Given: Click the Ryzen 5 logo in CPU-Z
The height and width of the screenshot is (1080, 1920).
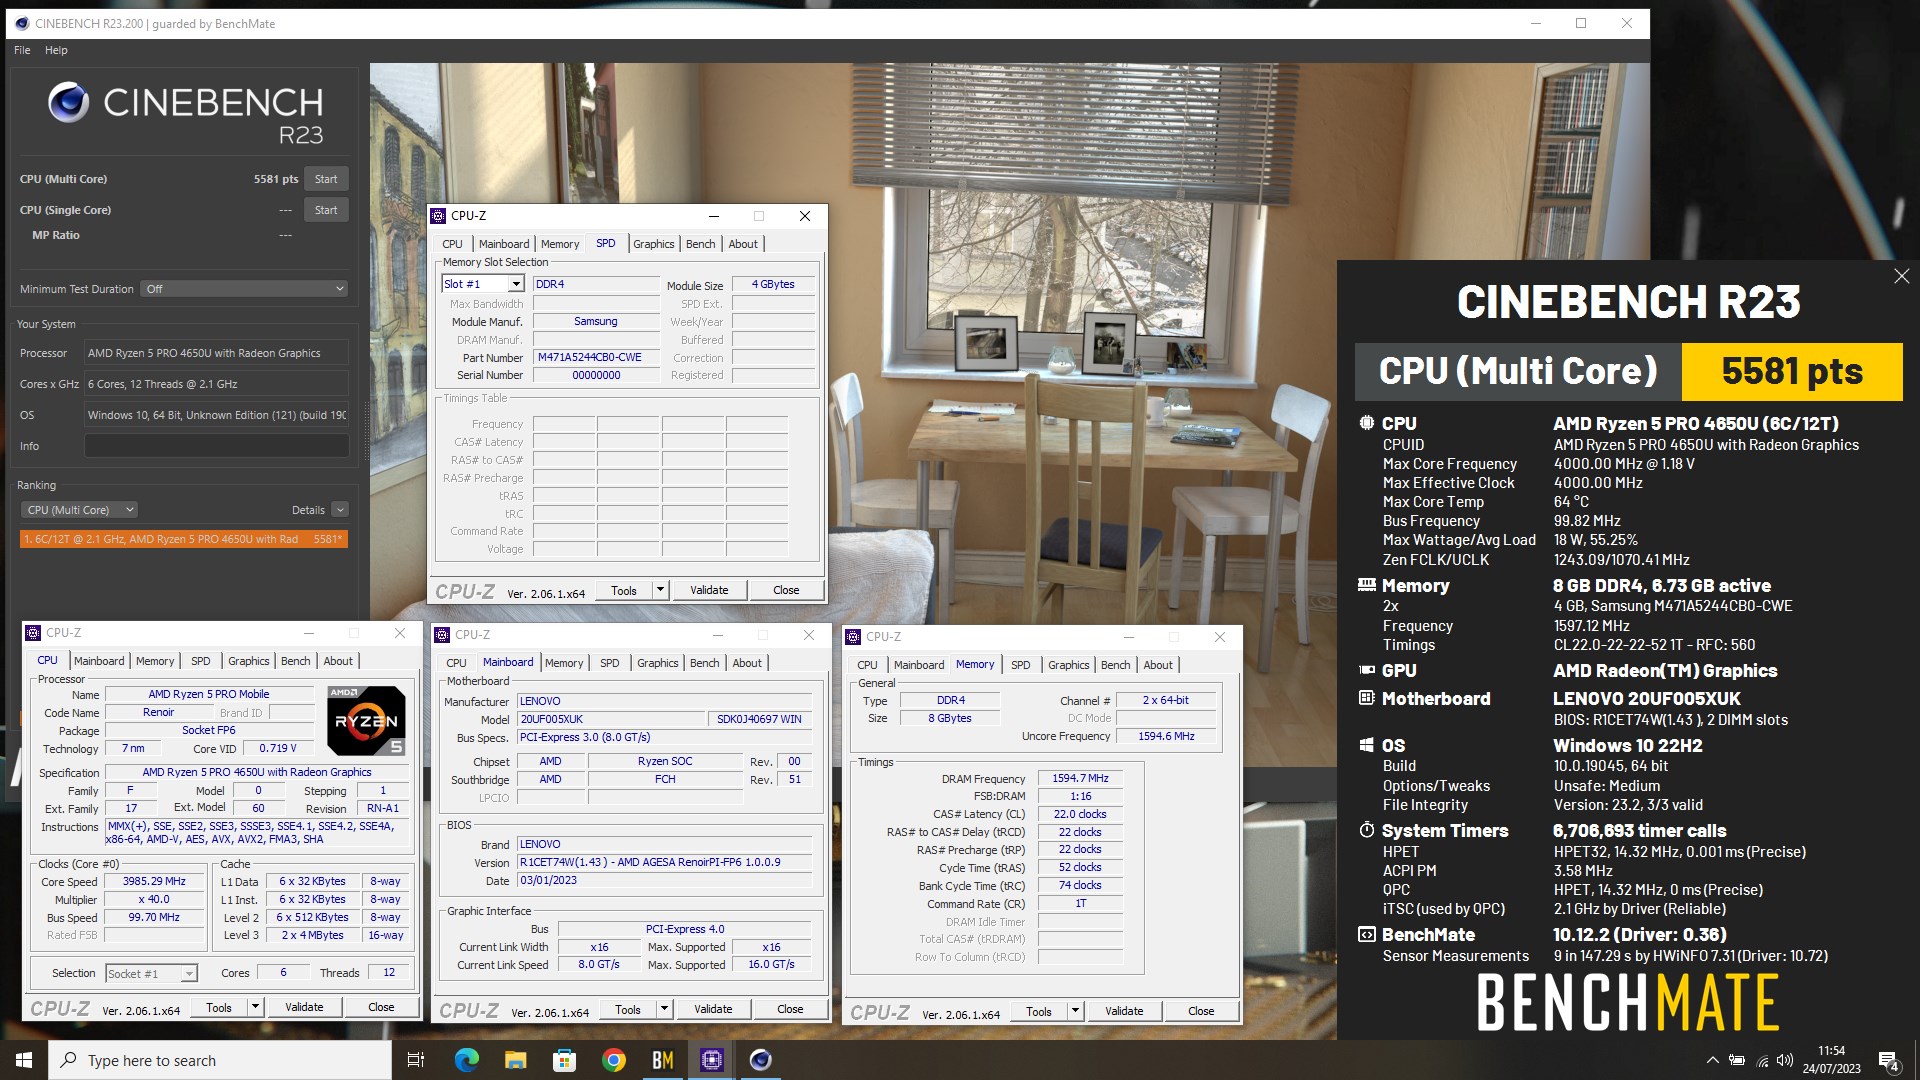Looking at the screenshot, I should tap(366, 720).
